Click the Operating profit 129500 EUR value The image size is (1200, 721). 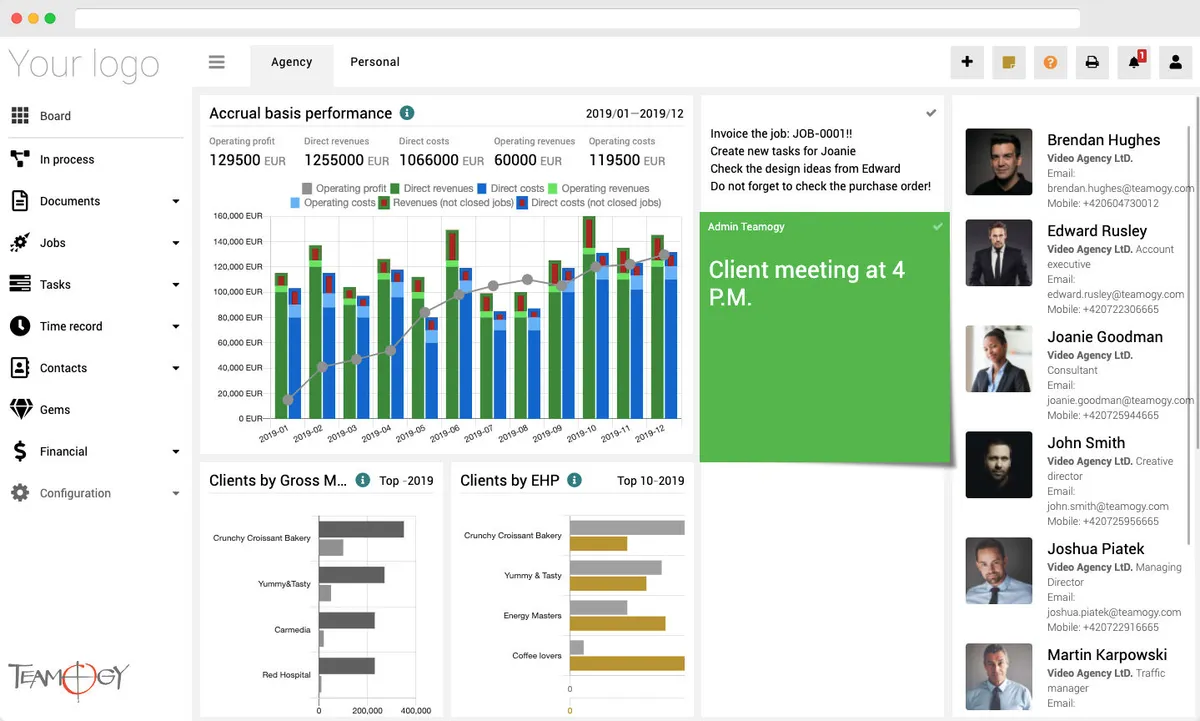(x=247, y=160)
